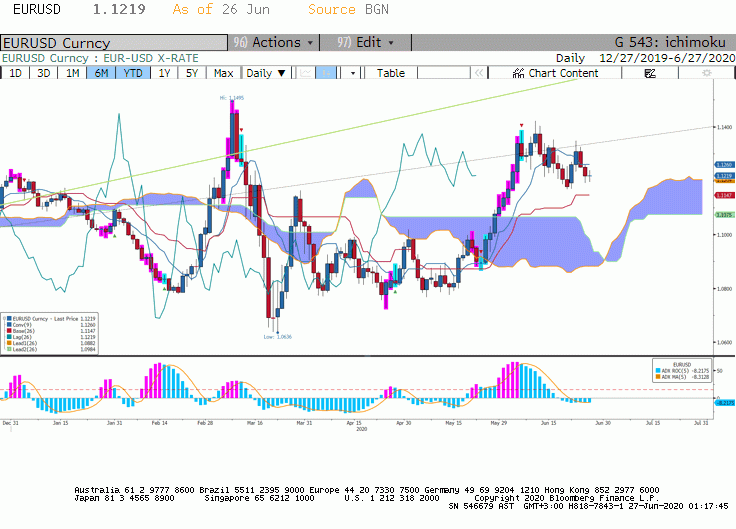Viewport: 736px width, 529px height.
Task: Click the Hi: 1.1495 high marker
Action: tap(232, 98)
